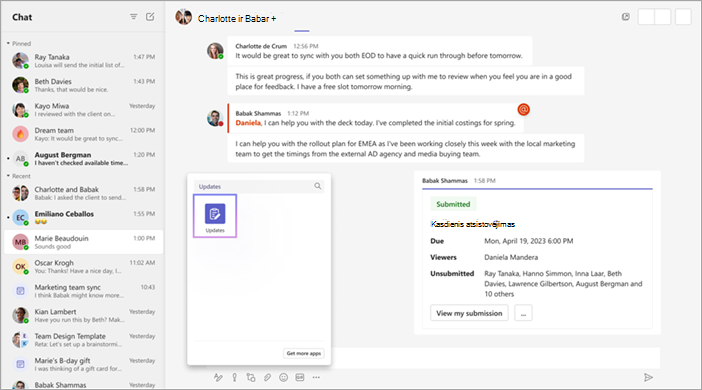702x390 pixels.
Task: Open the emoji picker icon
Action: (x=283, y=377)
